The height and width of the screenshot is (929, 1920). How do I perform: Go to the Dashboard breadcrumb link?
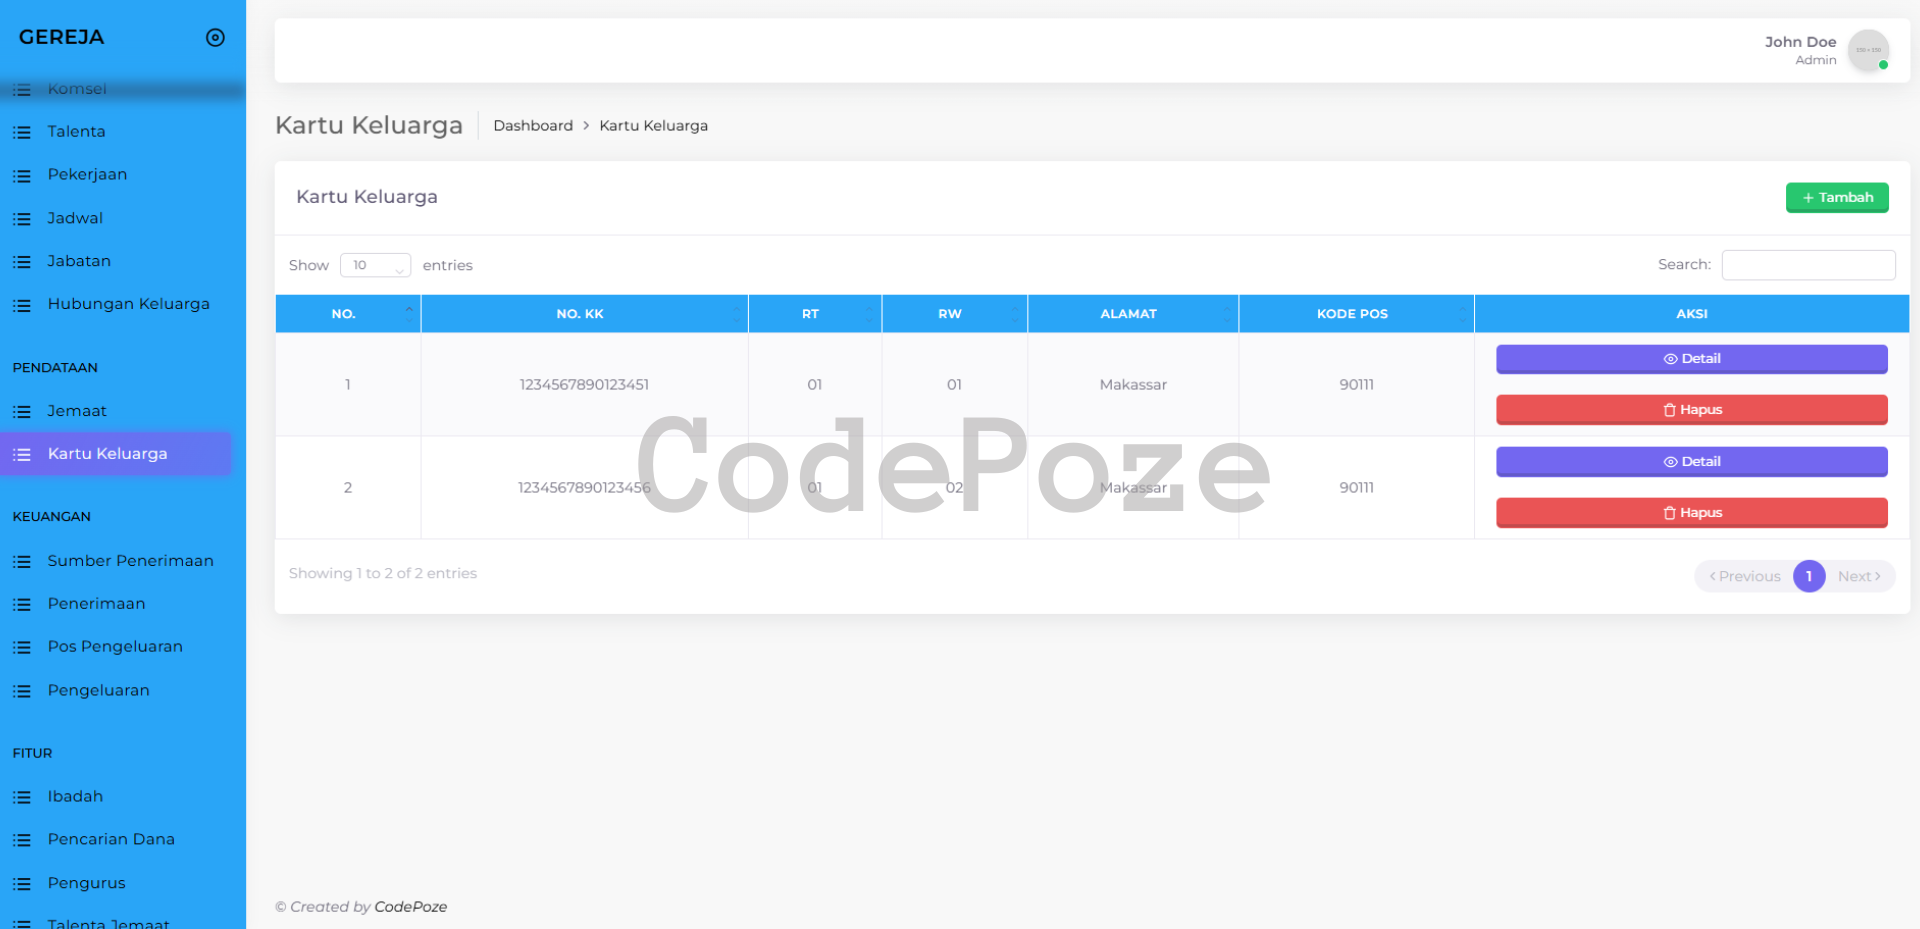pos(533,126)
